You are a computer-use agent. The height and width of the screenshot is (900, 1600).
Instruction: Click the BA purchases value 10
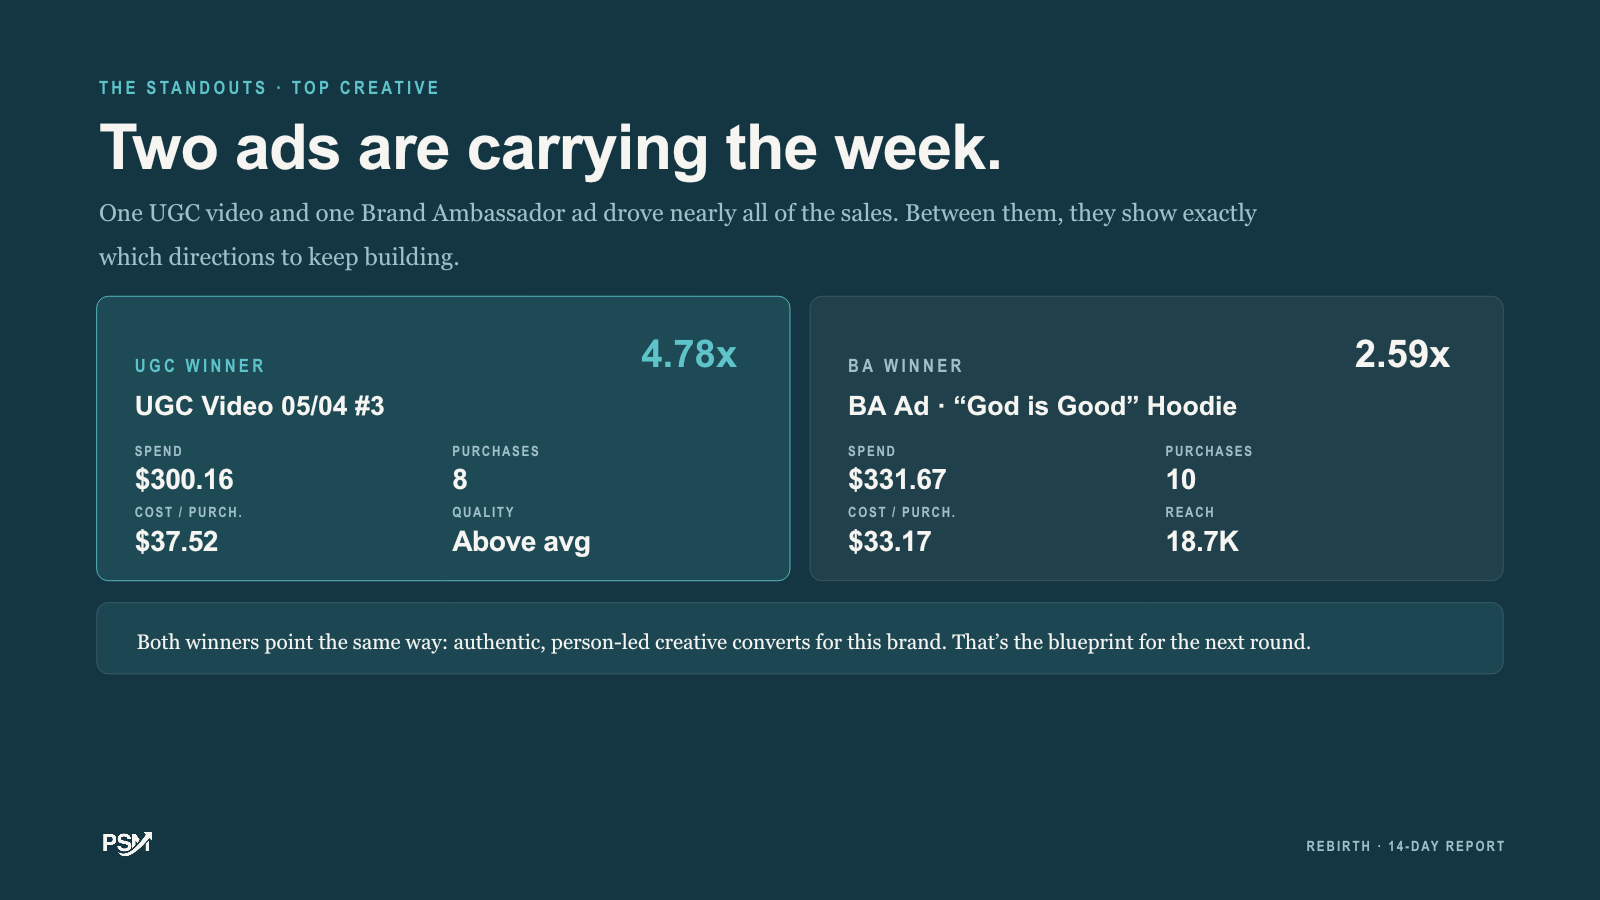pyautogui.click(x=1181, y=480)
